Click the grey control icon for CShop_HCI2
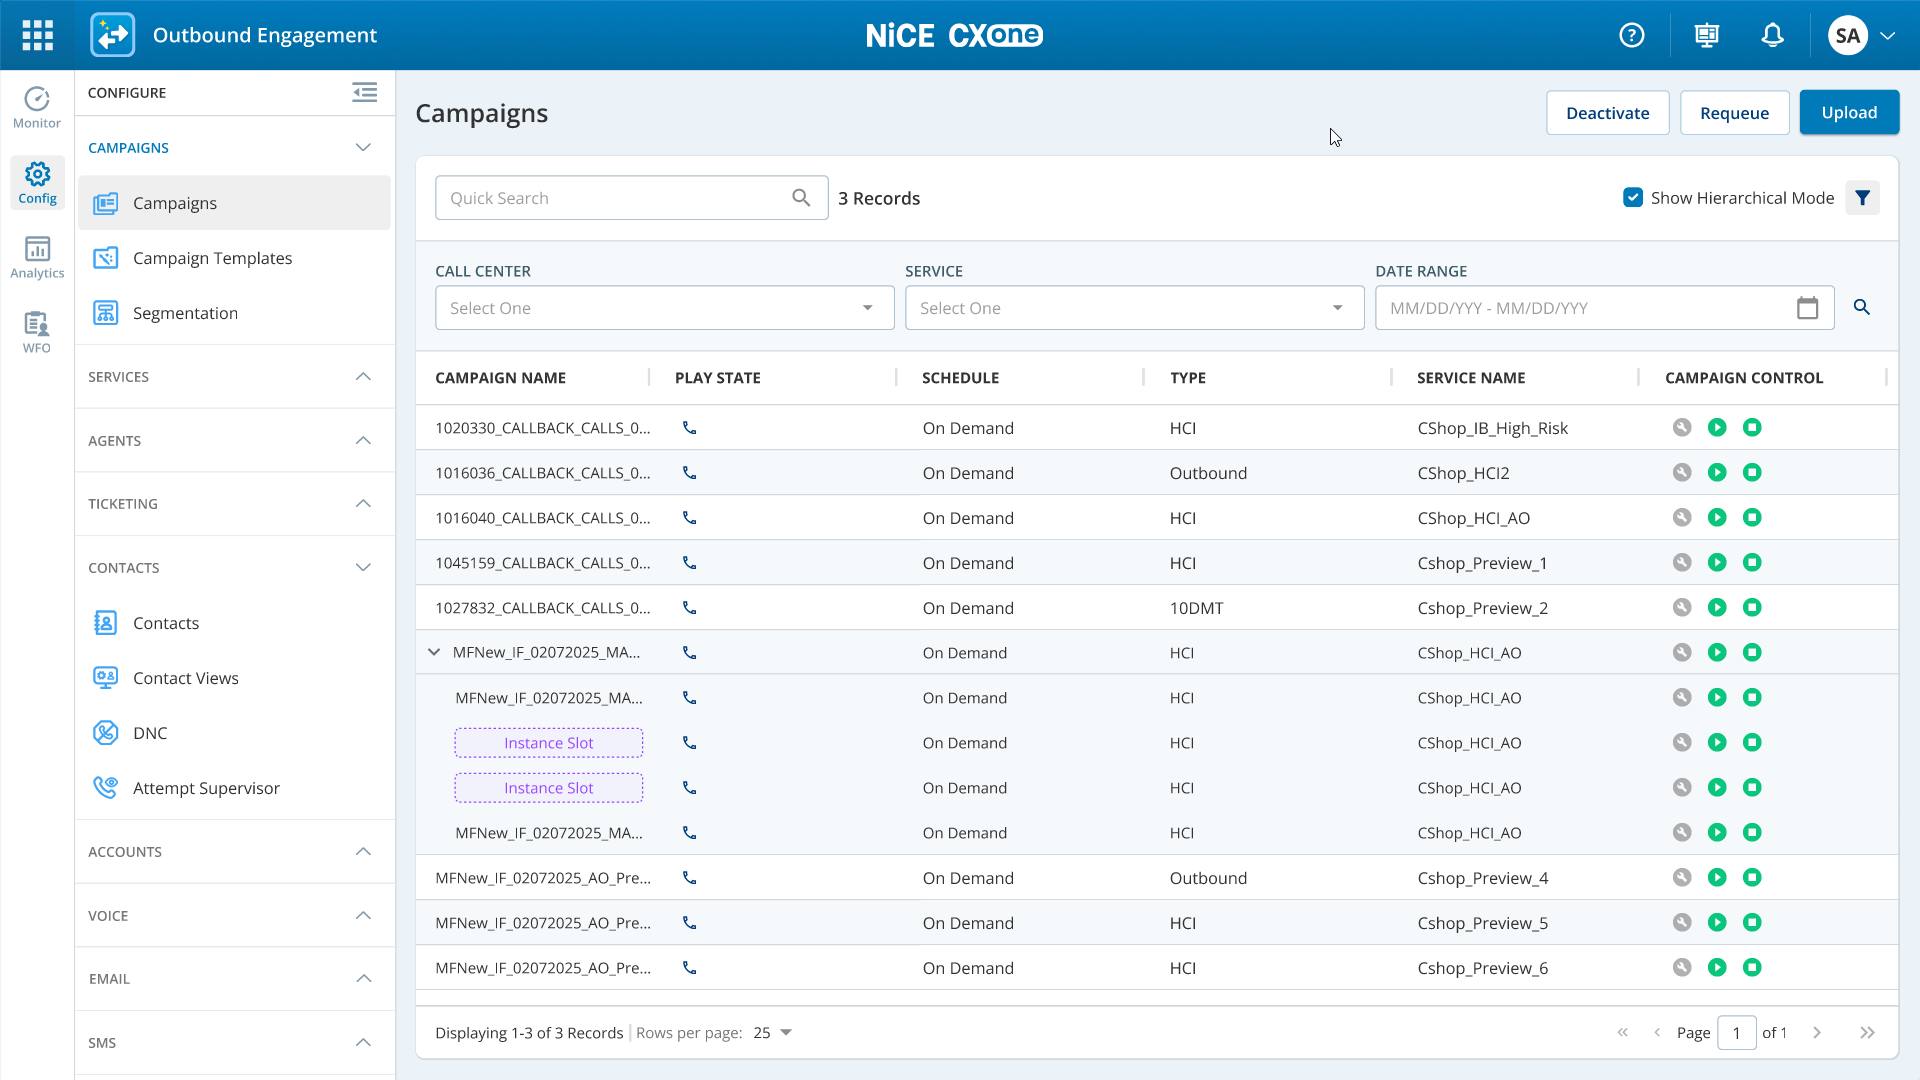The image size is (1920, 1080). click(1682, 473)
